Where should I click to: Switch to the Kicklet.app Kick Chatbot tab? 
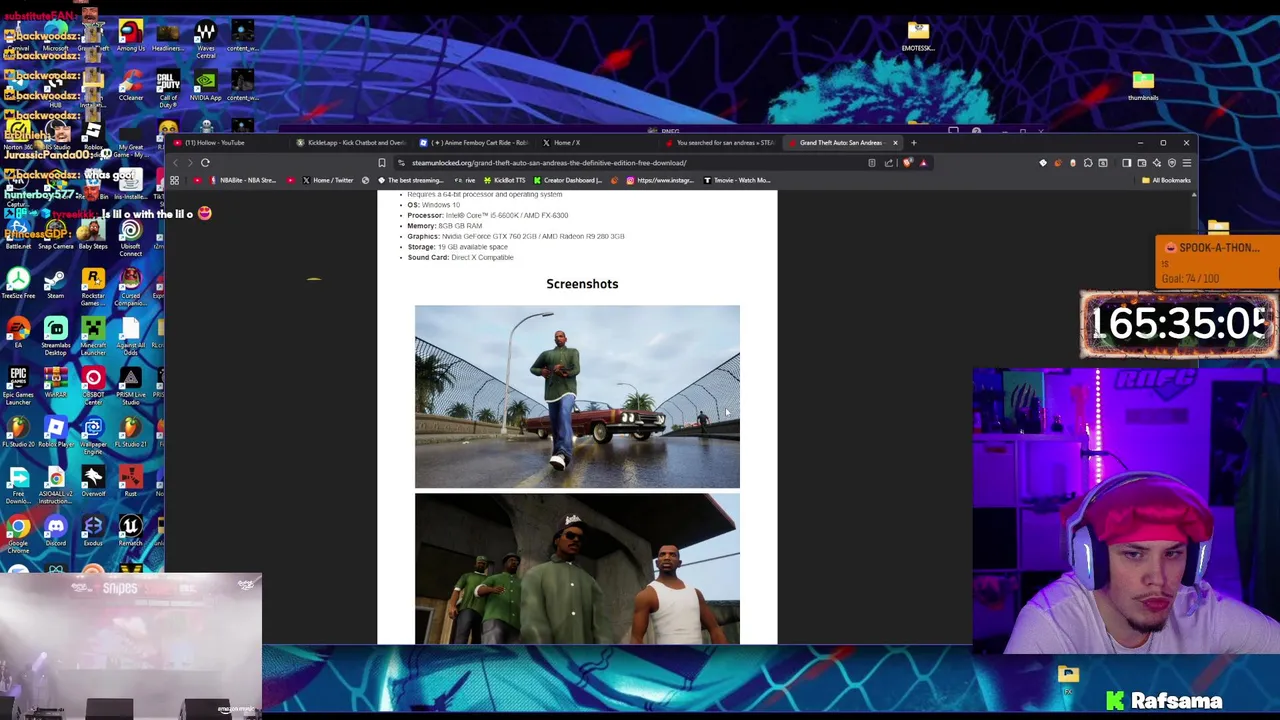(x=350, y=142)
